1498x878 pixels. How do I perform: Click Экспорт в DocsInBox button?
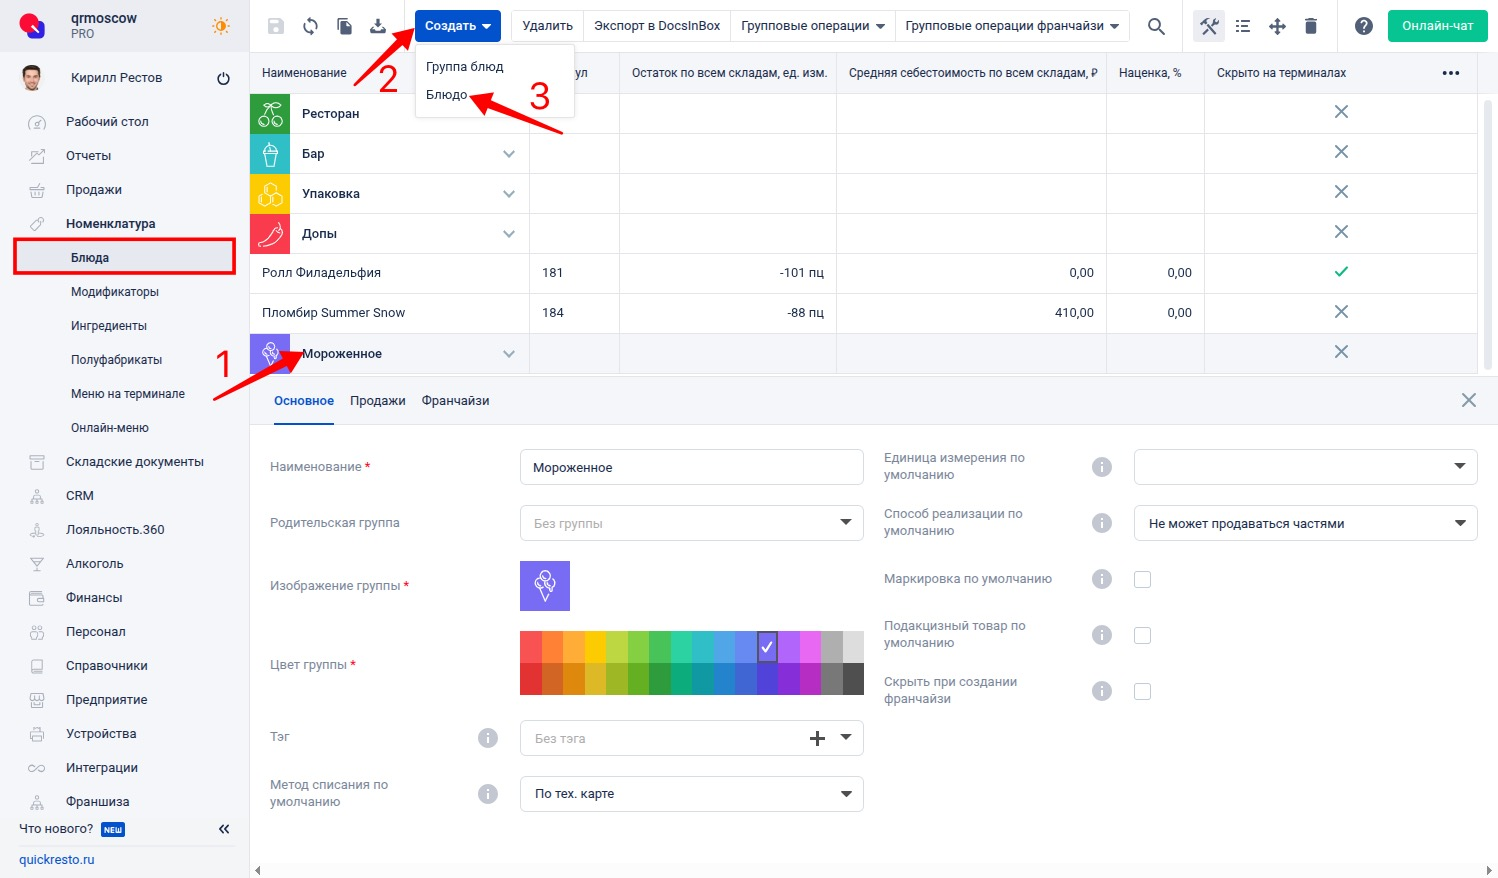tap(657, 26)
